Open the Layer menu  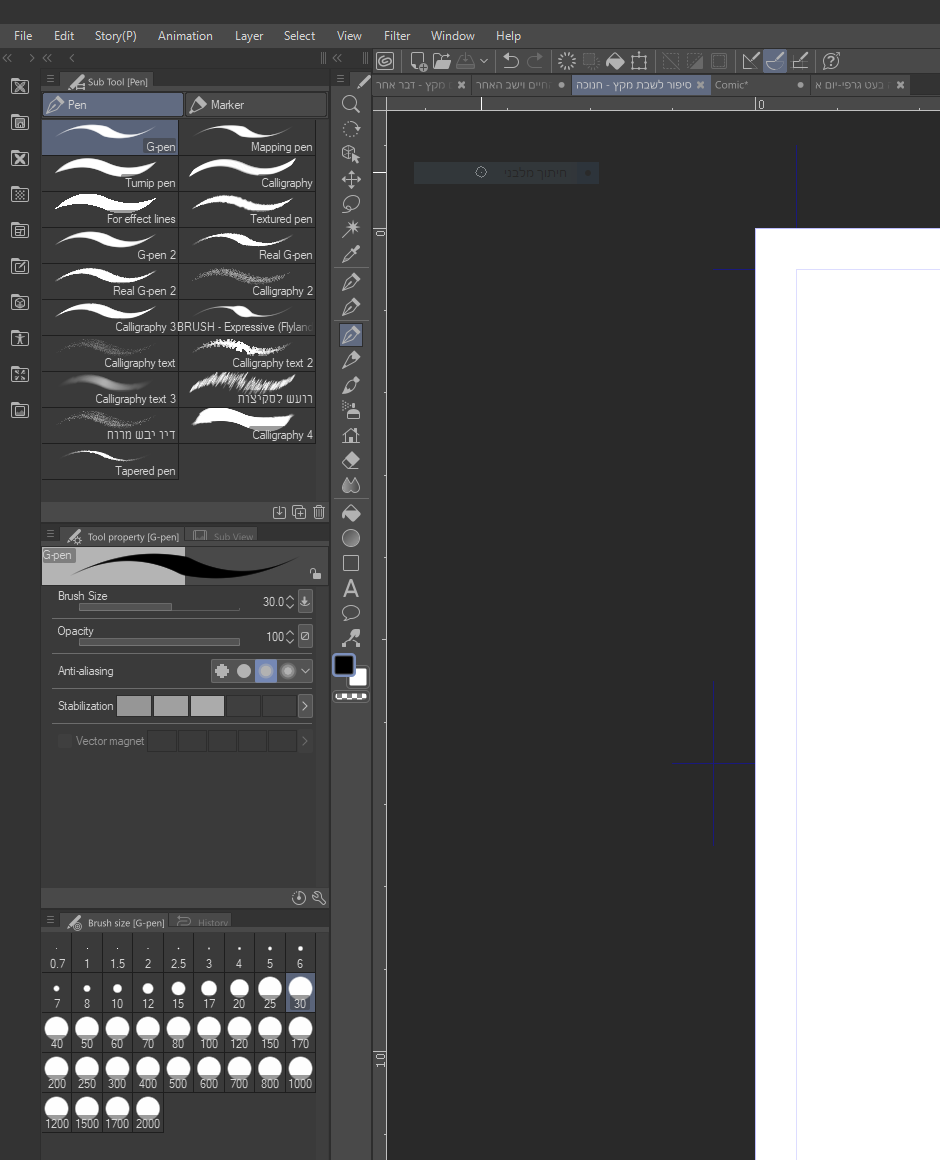(248, 36)
